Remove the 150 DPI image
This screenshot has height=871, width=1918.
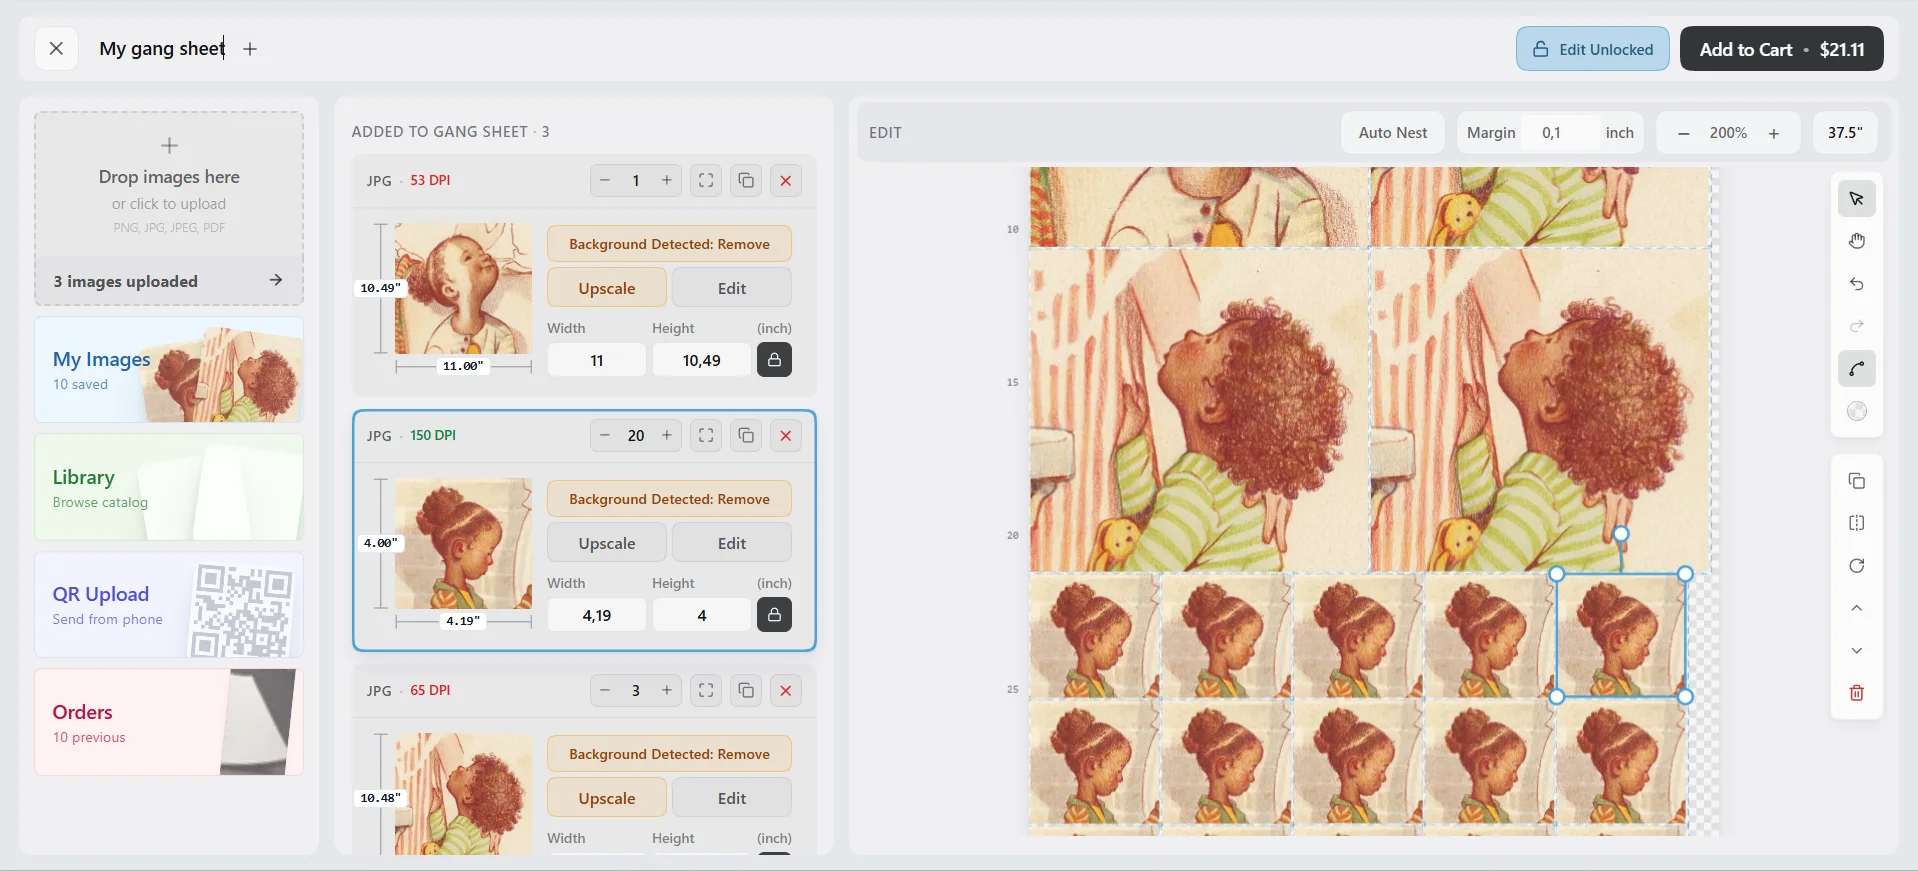point(786,435)
